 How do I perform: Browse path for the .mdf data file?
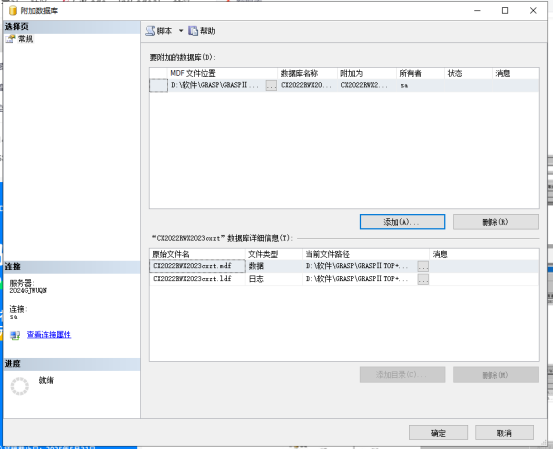(423, 266)
